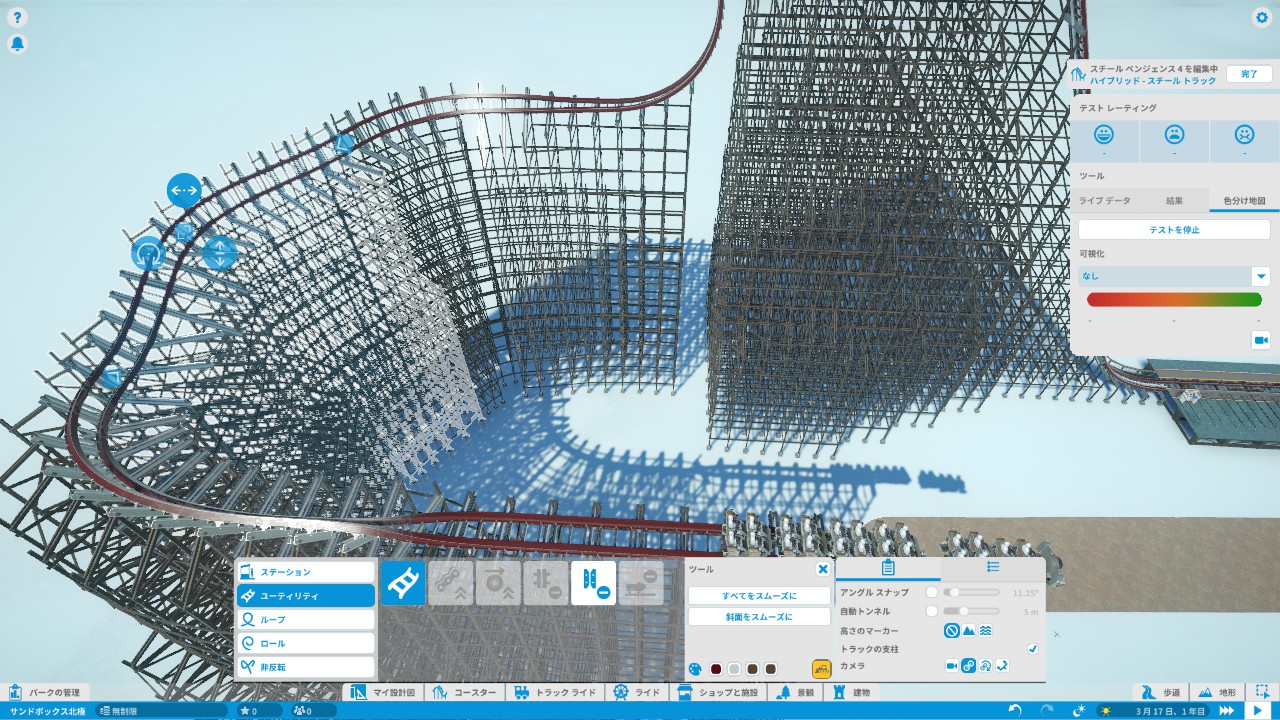The image size is (1280, 720).
Task: Open the 地形 terrain menu
Action: point(1218,692)
